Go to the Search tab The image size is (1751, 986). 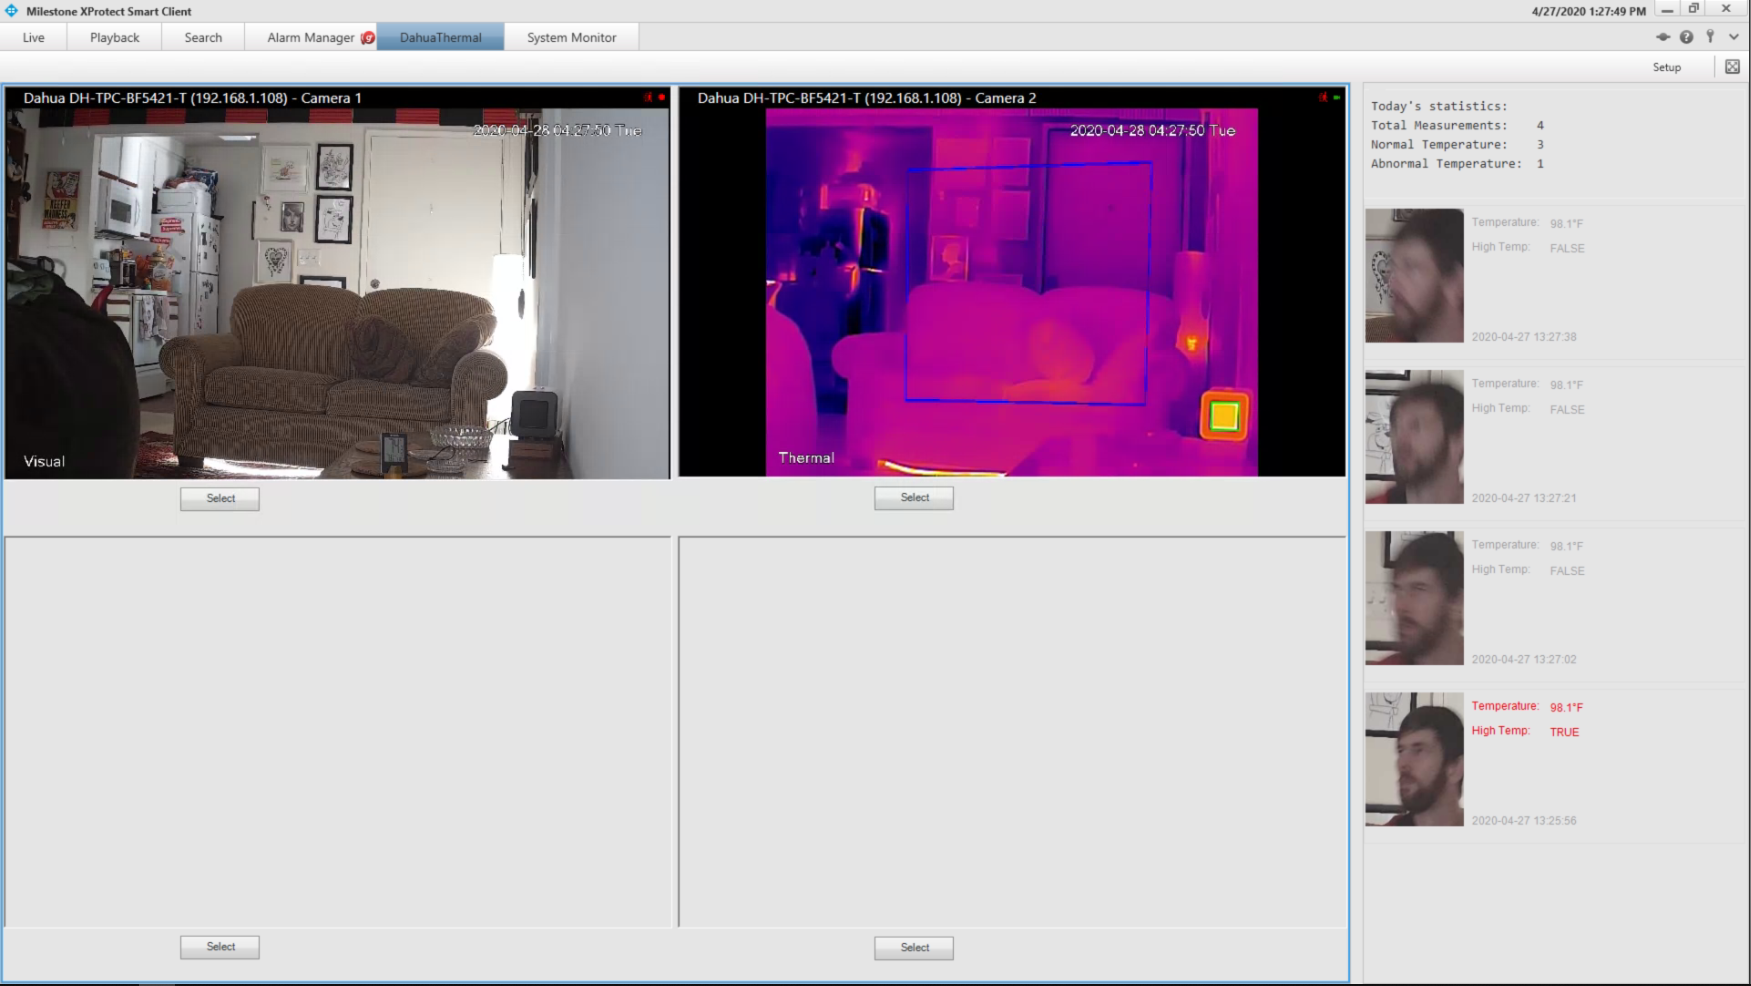203,38
